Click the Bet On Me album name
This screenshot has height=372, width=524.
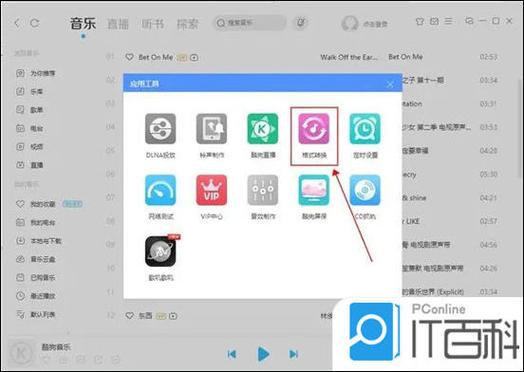(x=405, y=57)
